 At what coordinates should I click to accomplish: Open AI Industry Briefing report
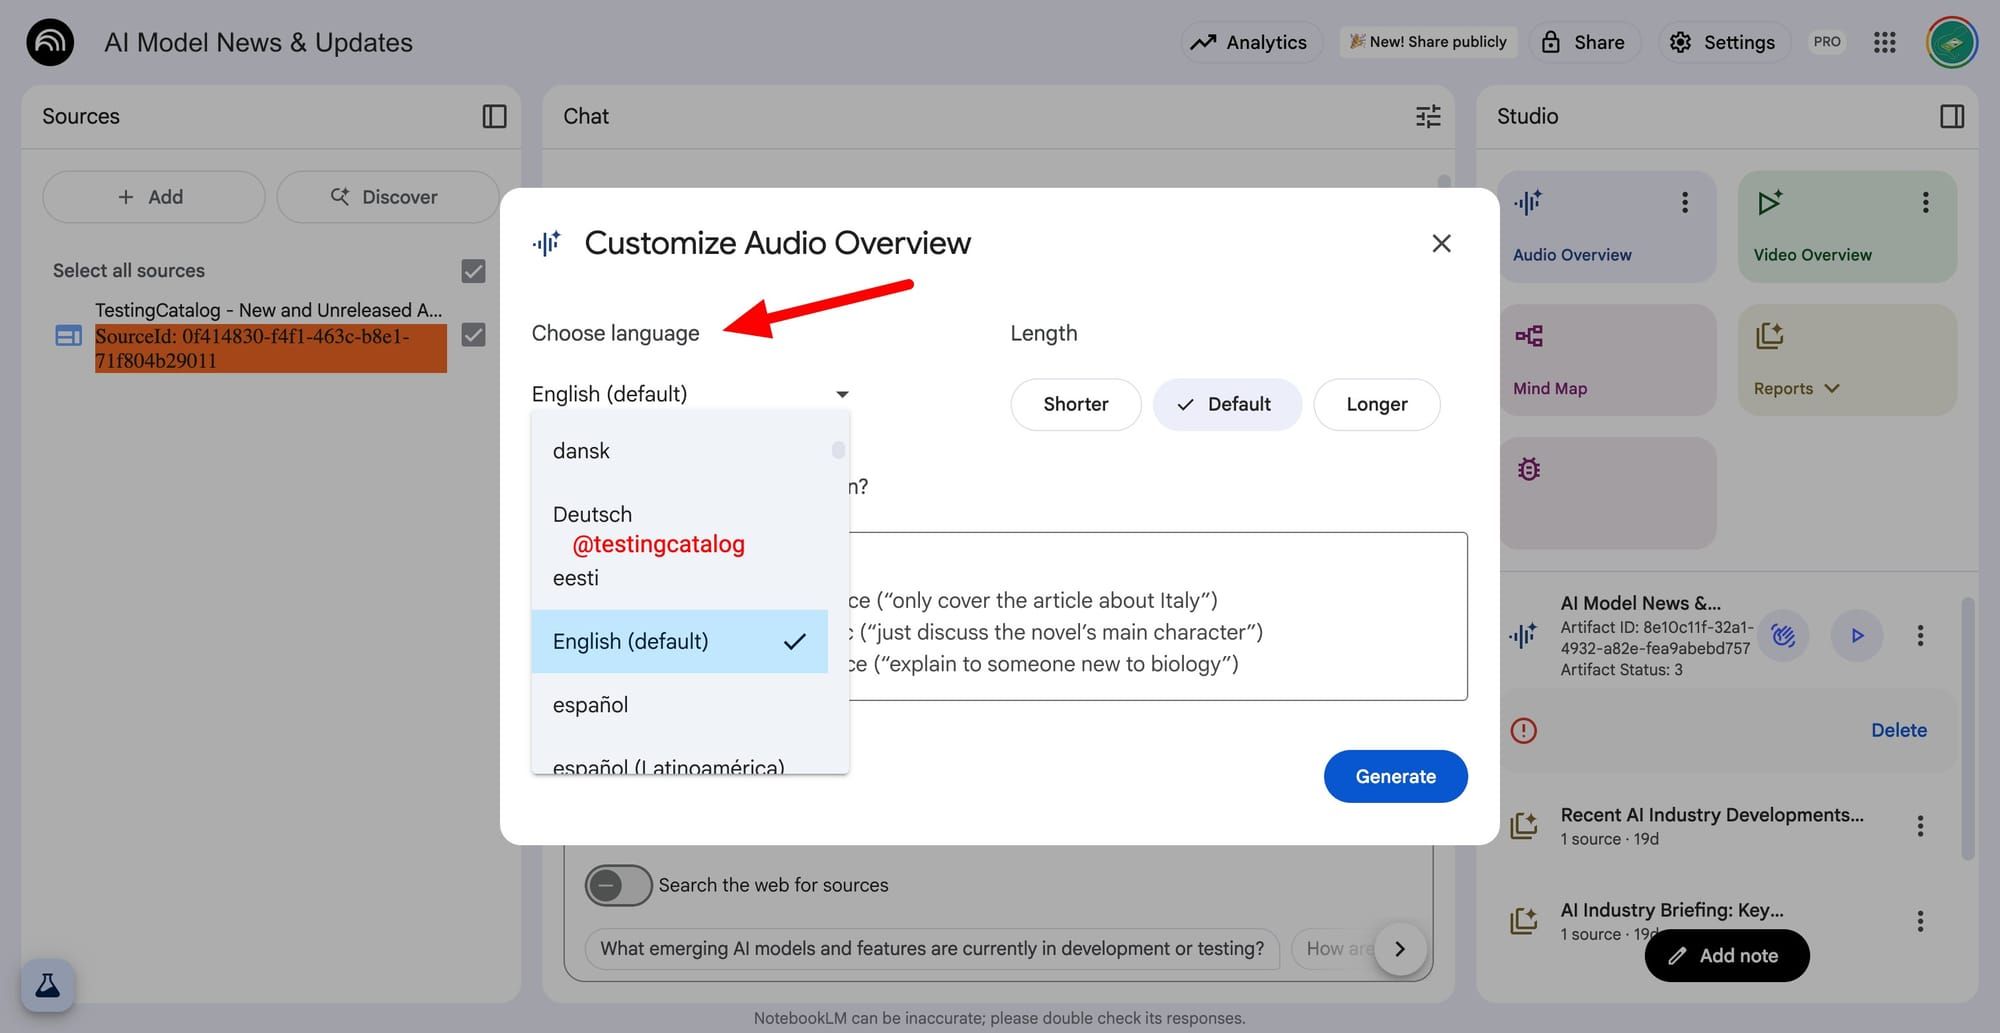tap(1671, 921)
